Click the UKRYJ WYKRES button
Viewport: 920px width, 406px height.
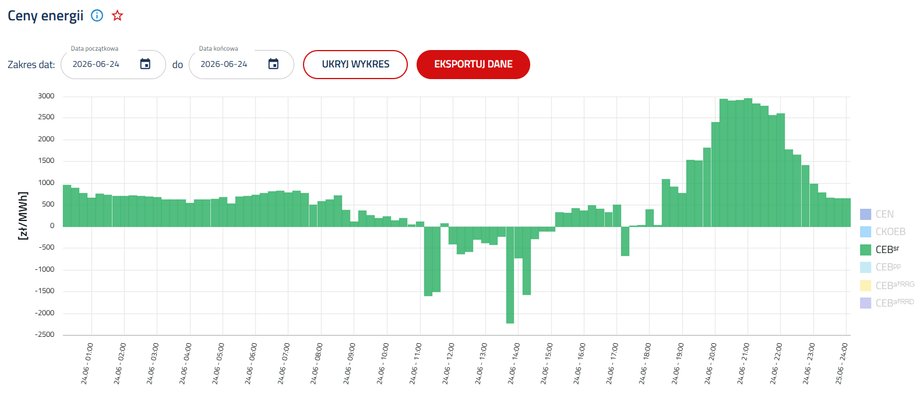click(x=355, y=64)
